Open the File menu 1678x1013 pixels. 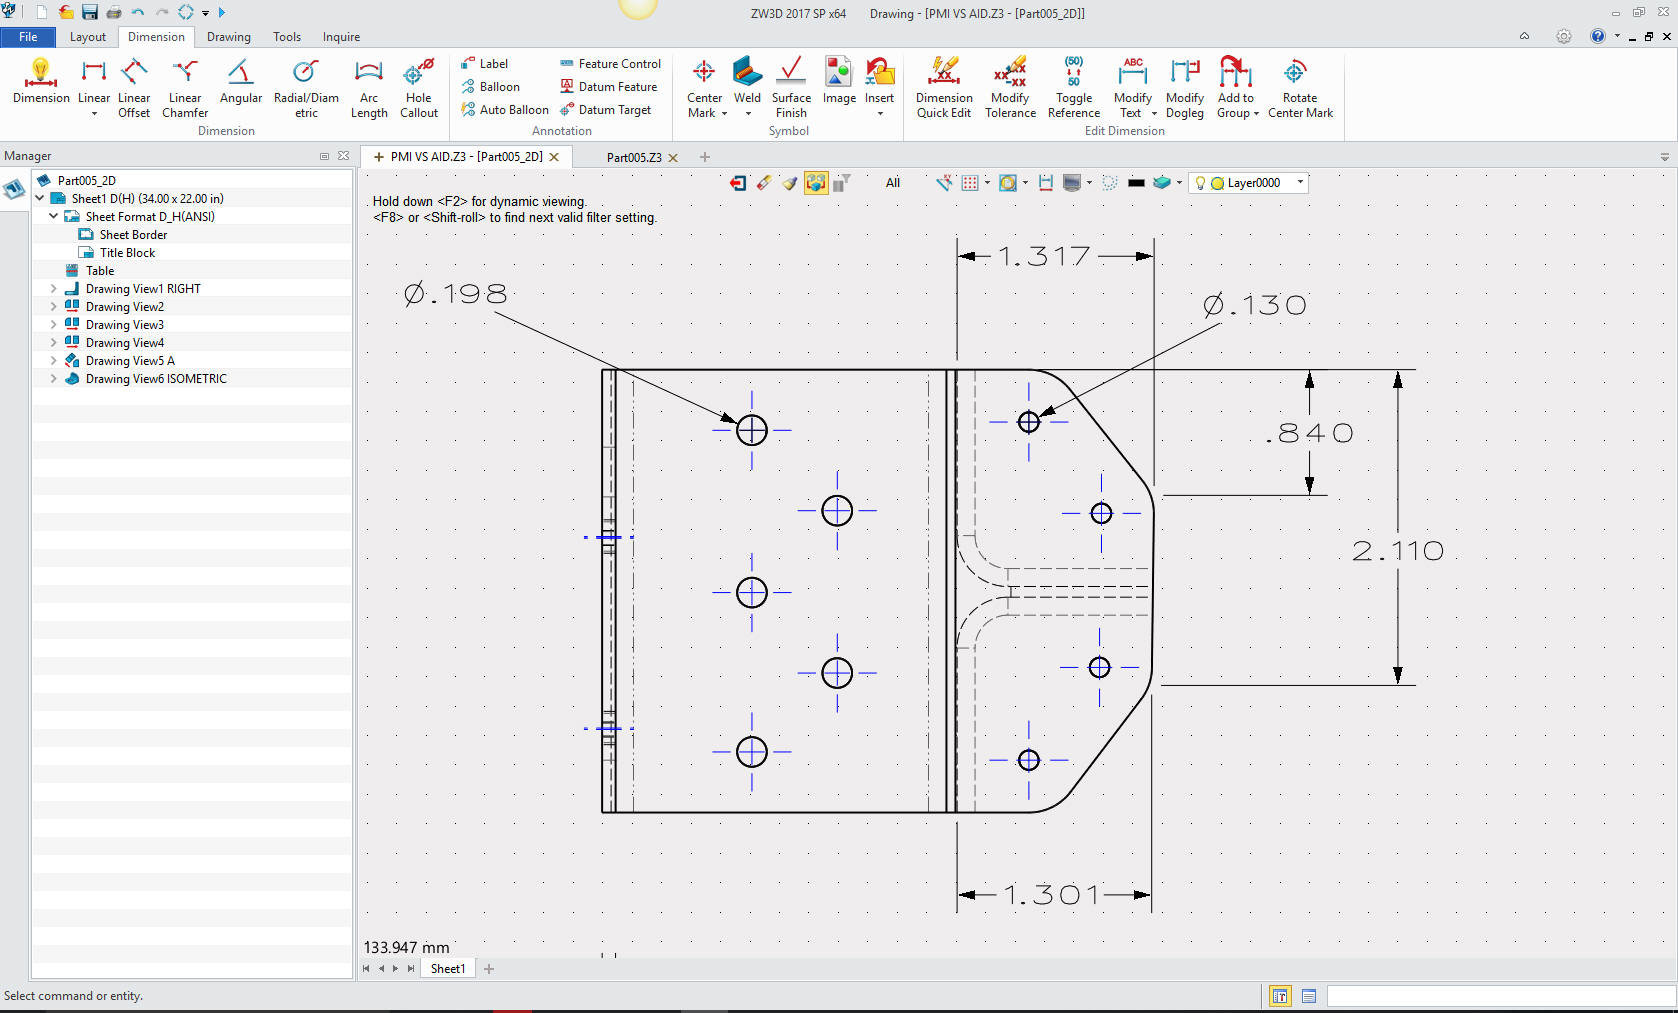(x=28, y=37)
